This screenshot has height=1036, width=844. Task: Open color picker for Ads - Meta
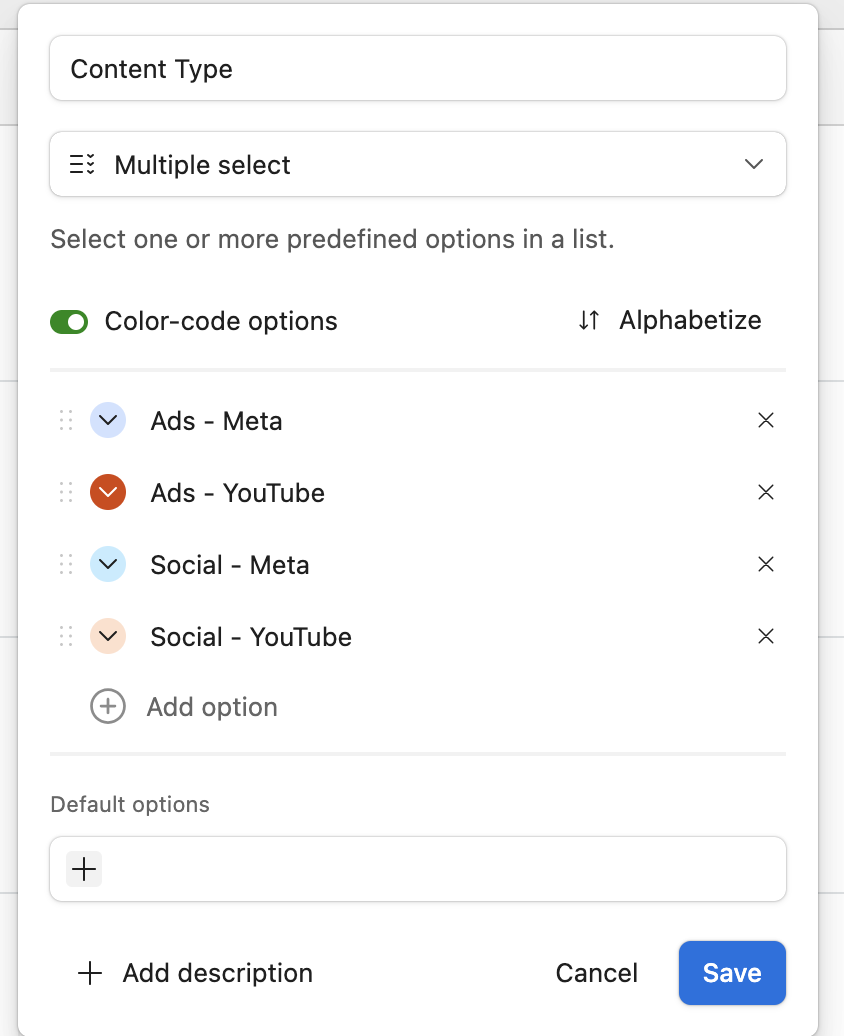108,421
